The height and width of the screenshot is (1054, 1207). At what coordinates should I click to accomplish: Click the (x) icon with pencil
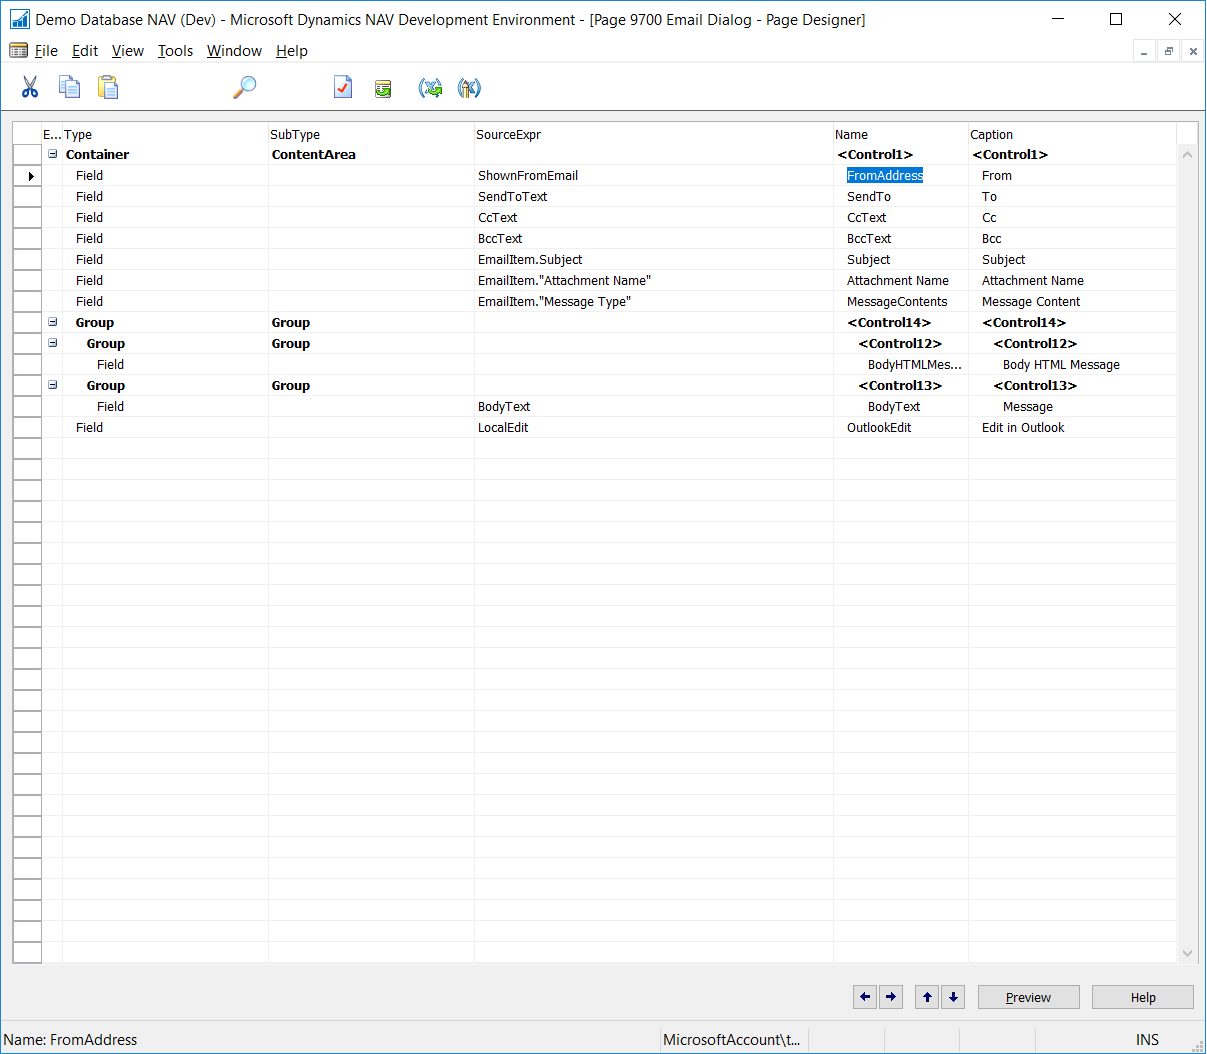469,88
